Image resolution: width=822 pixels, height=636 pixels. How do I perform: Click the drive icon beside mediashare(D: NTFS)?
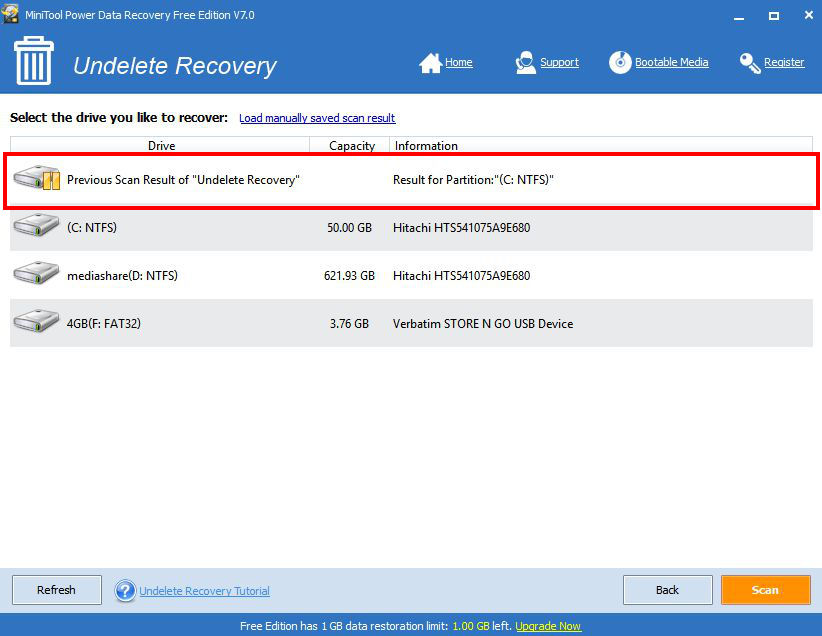pyautogui.click(x=36, y=273)
